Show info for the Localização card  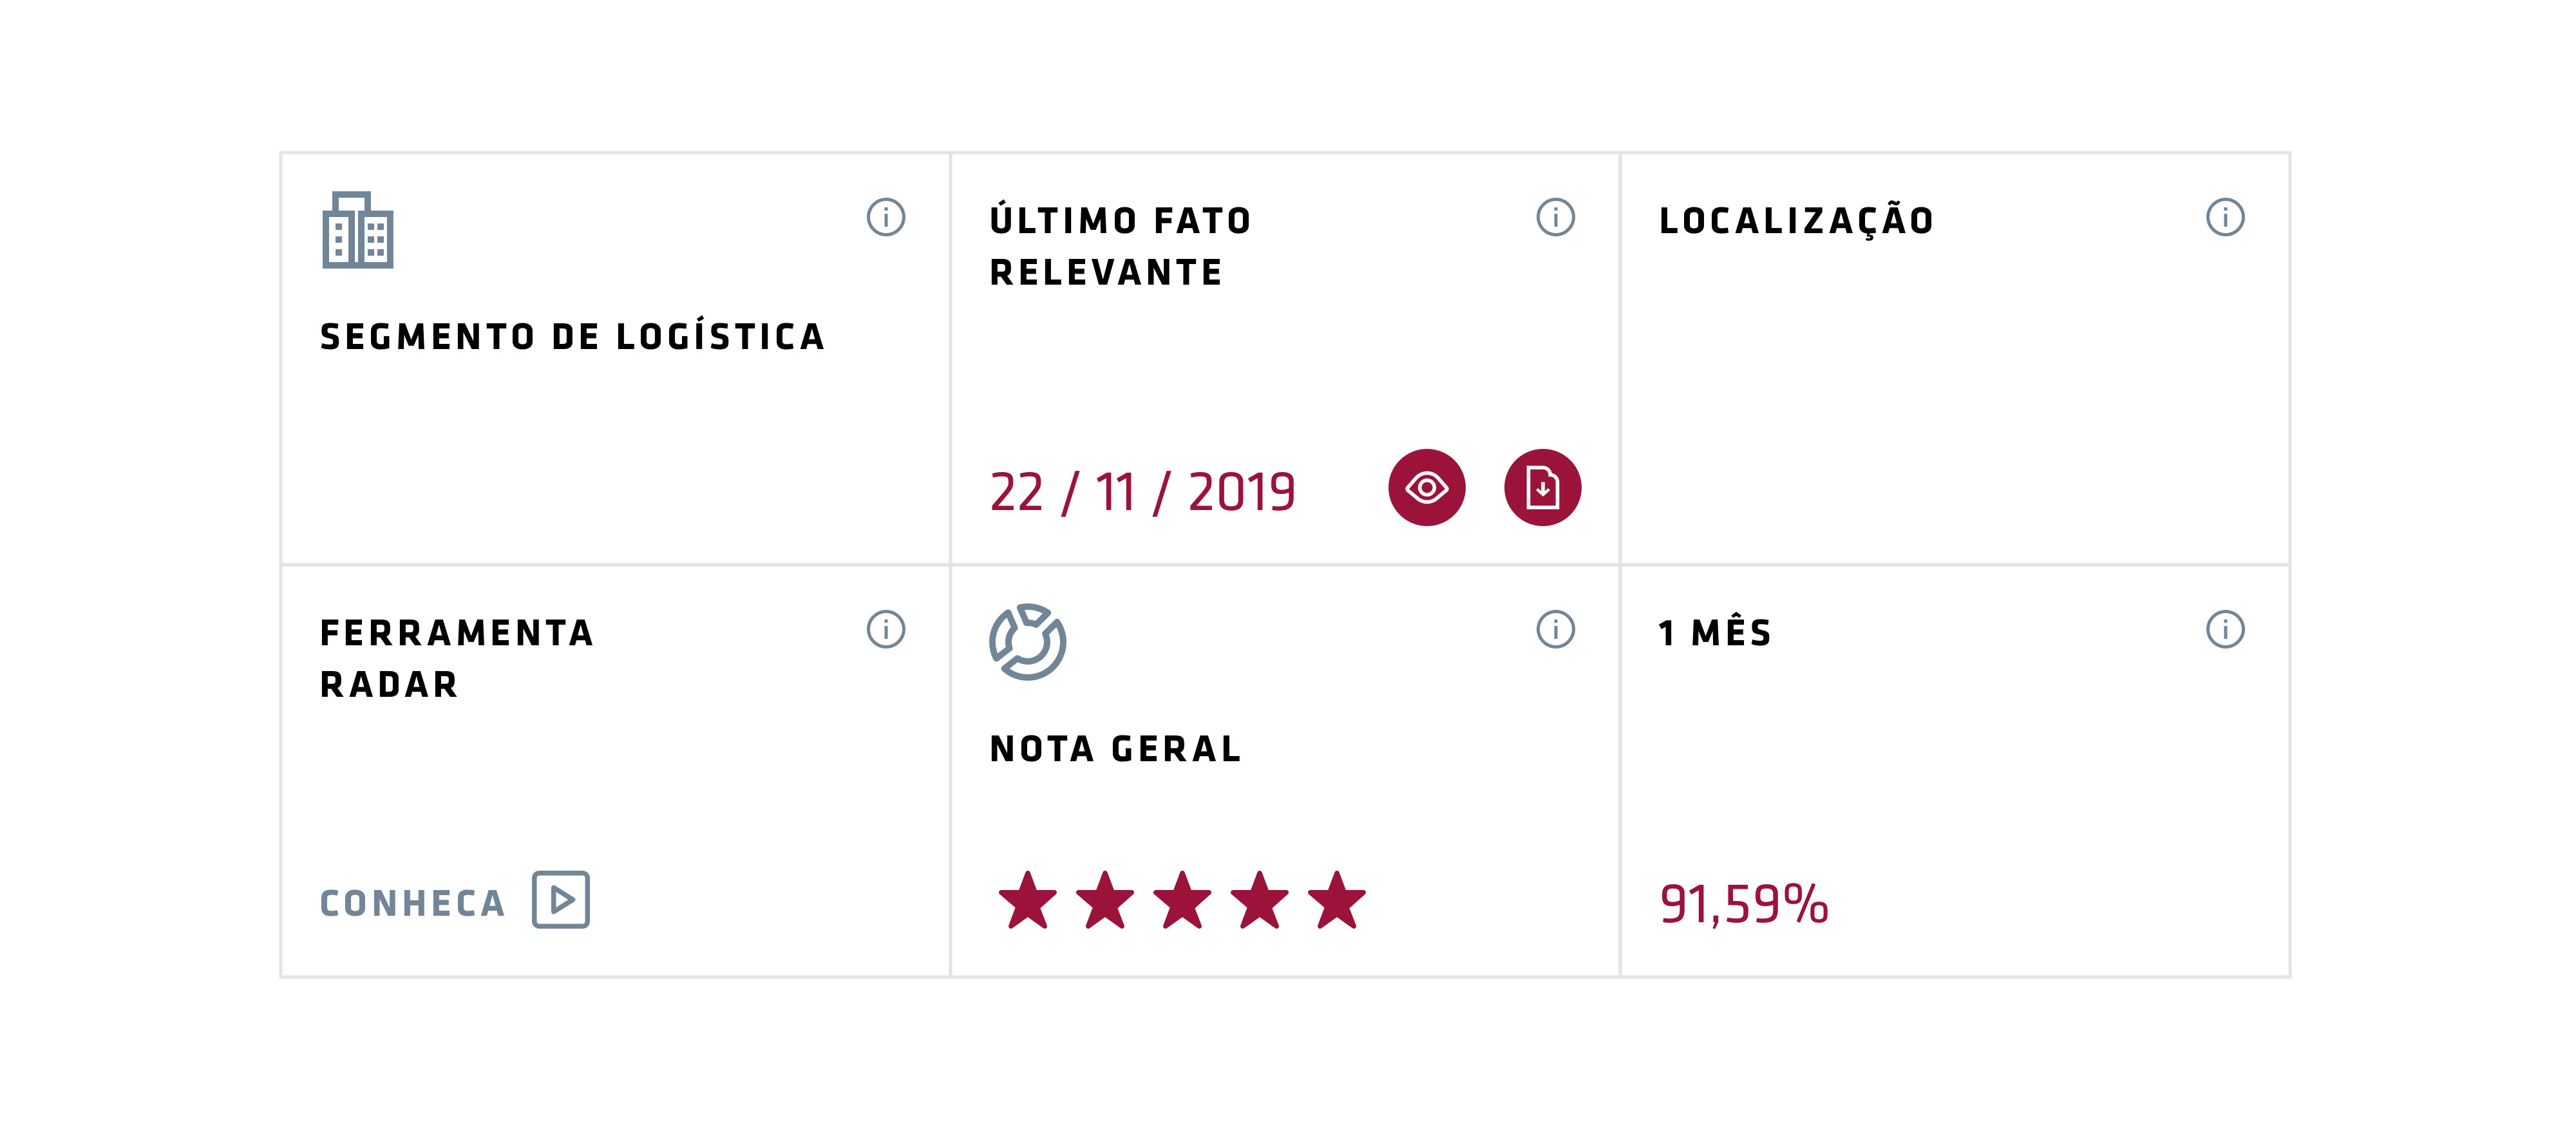click(2225, 217)
